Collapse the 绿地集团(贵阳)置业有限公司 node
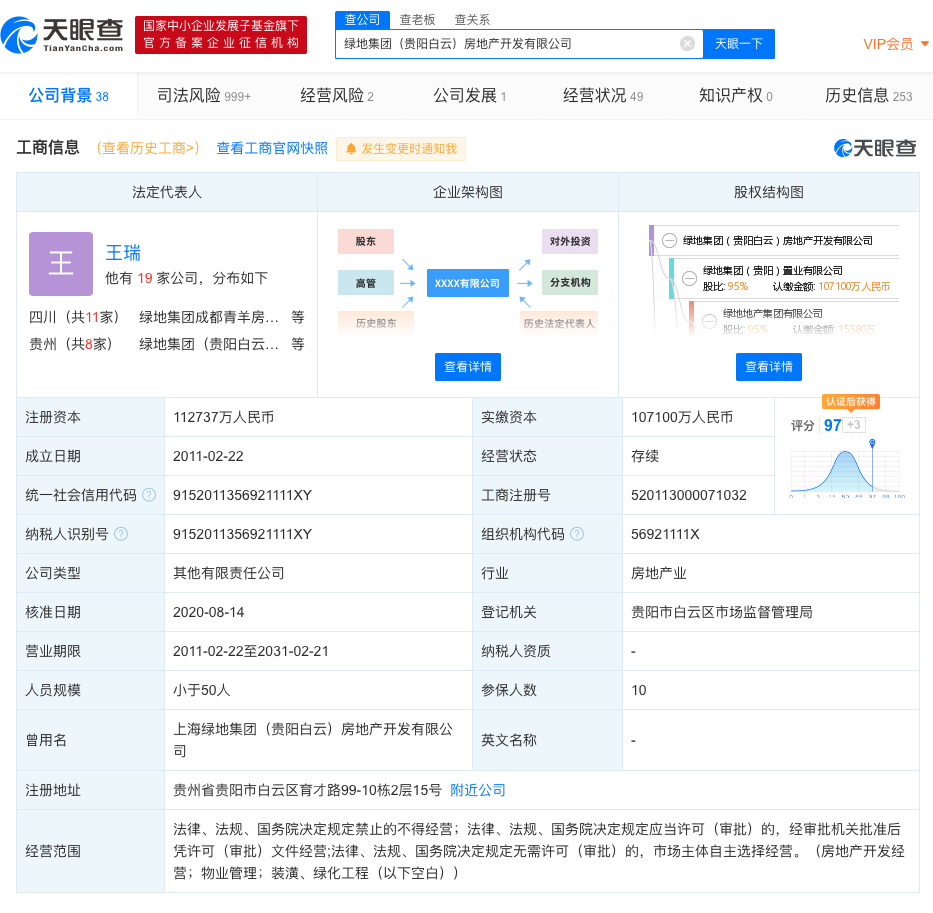This screenshot has width=933, height=913. [689, 278]
